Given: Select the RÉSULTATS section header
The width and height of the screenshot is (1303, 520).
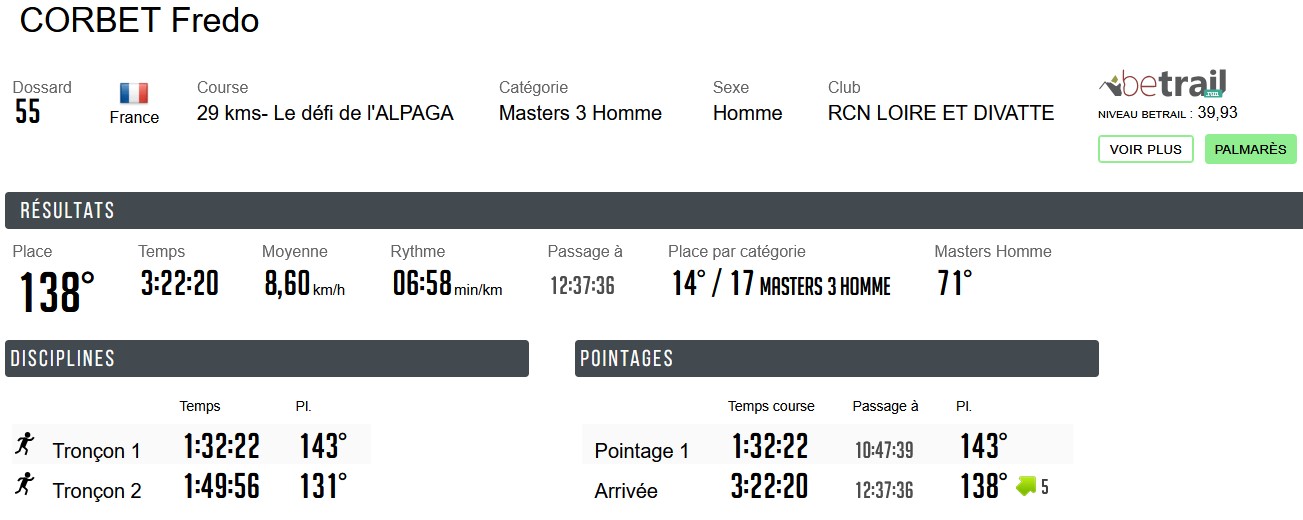Looking at the screenshot, I should point(652,211).
